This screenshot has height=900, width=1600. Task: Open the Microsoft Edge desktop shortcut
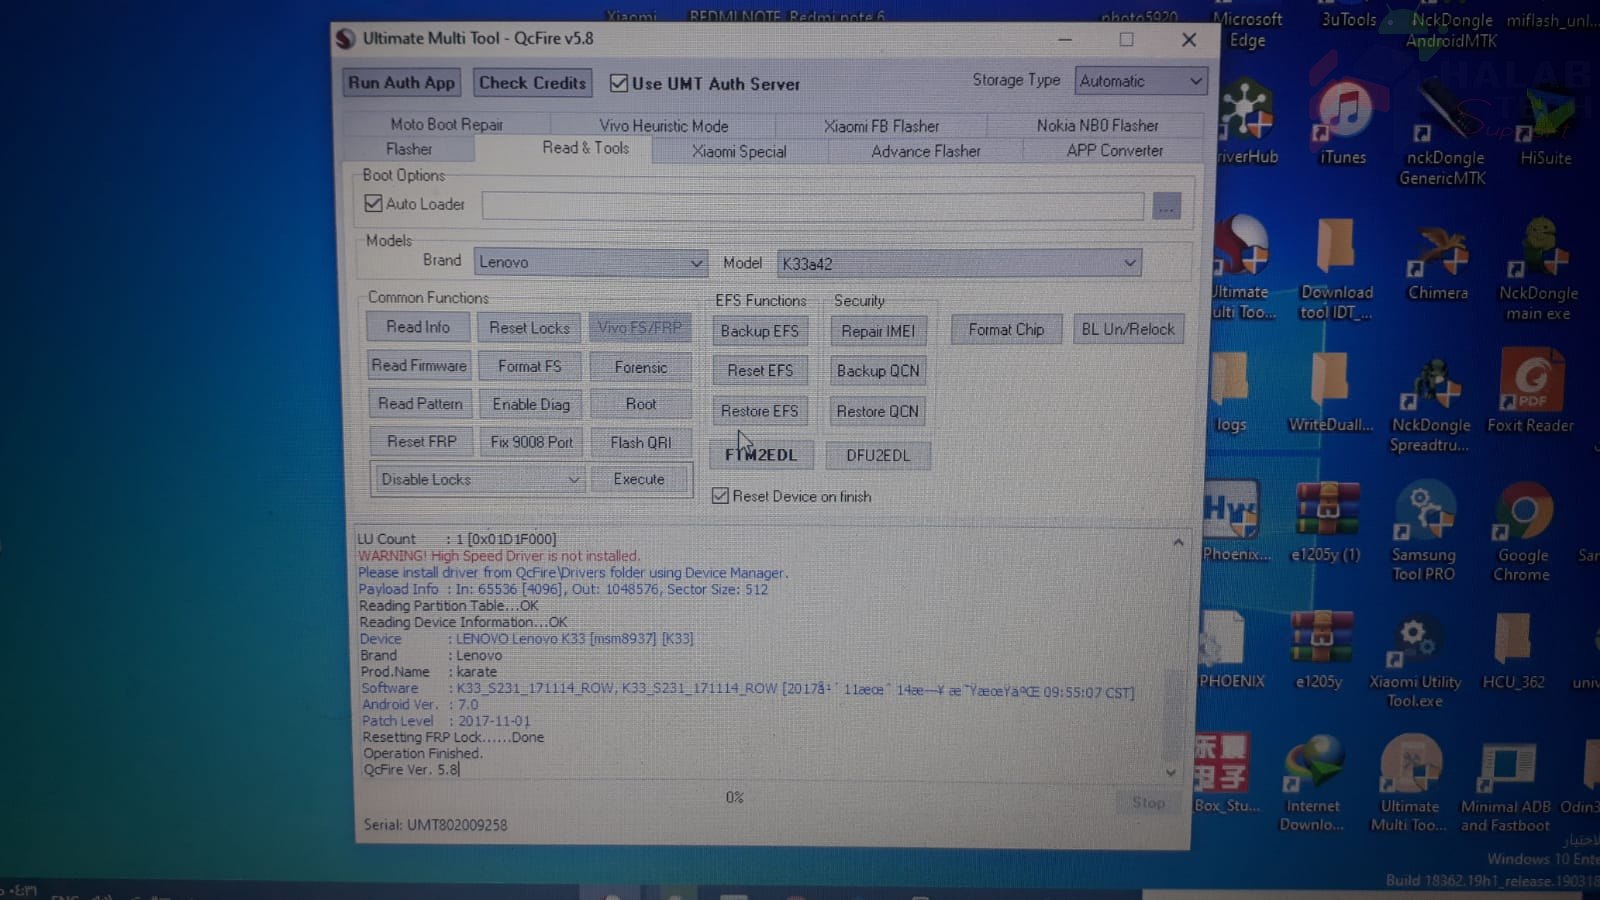[1247, 30]
